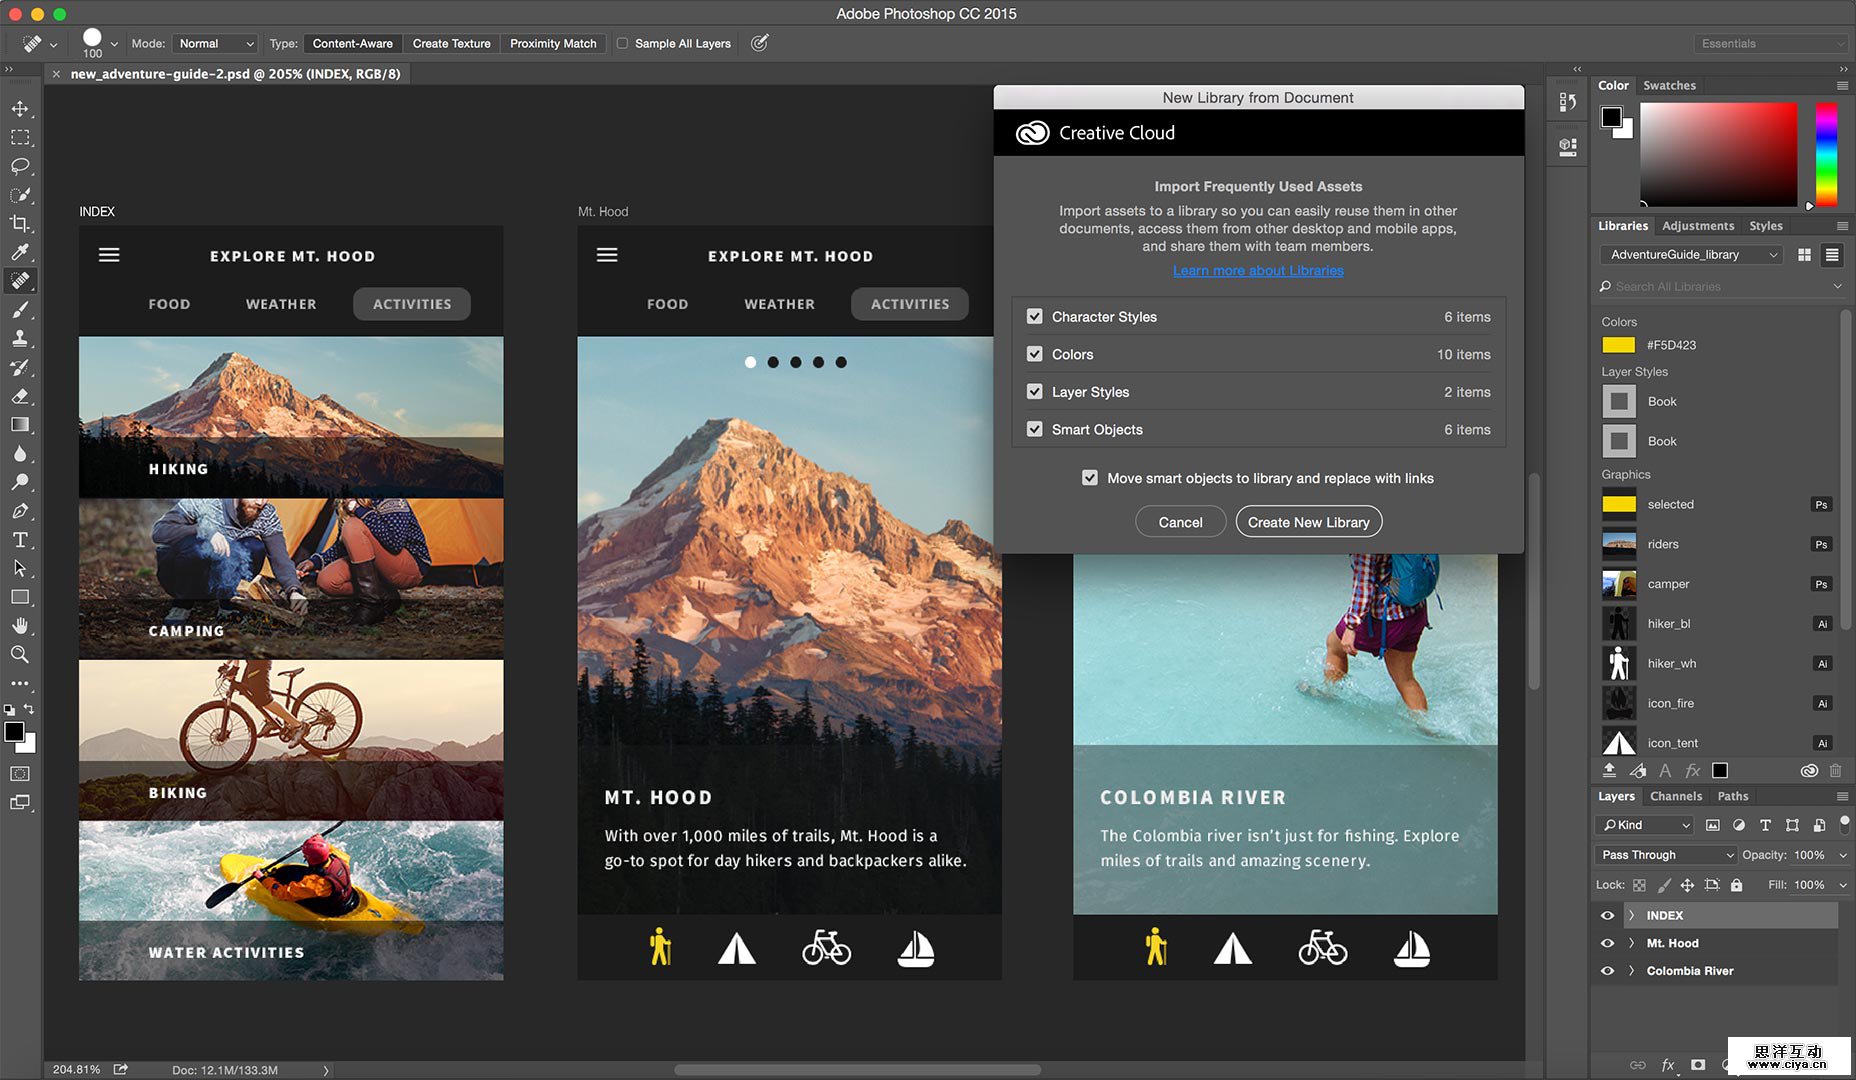Viewport: 1856px width, 1080px height.
Task: Select the Lasso tool
Action: click(x=20, y=166)
